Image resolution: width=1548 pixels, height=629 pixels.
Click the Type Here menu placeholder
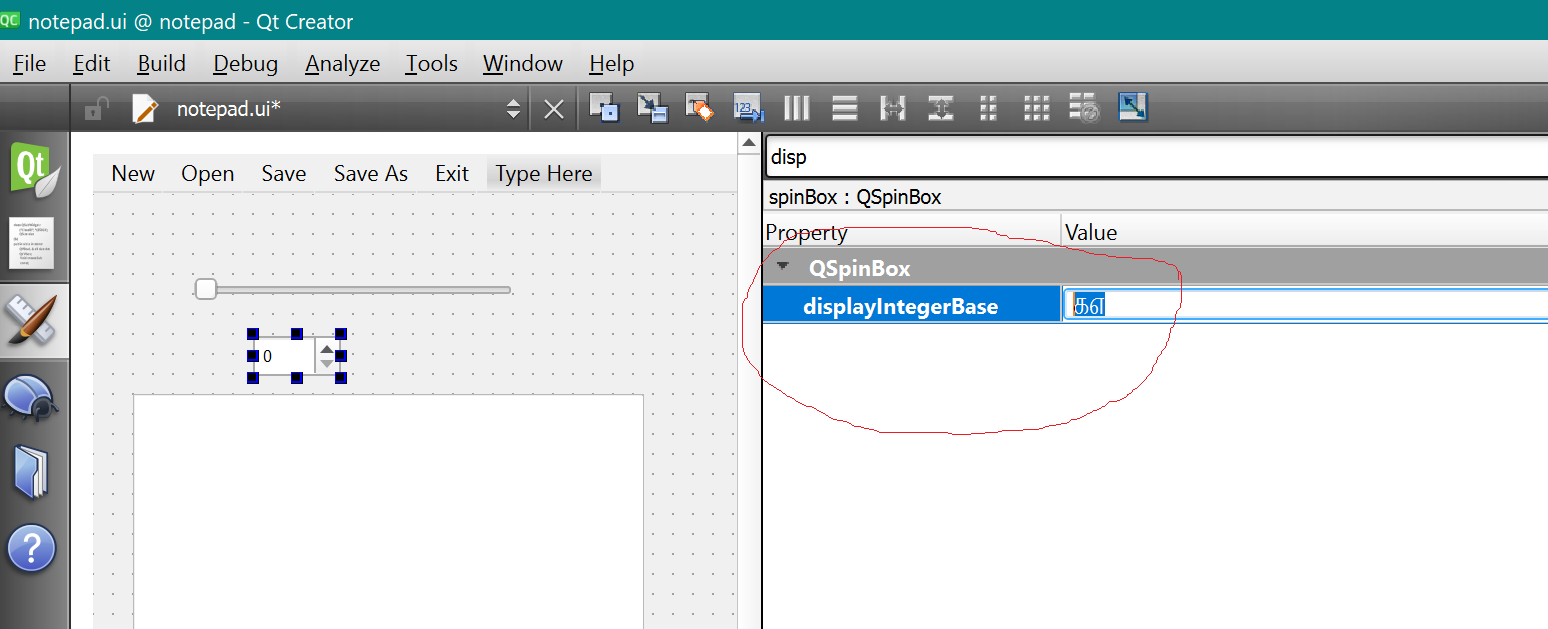(544, 173)
